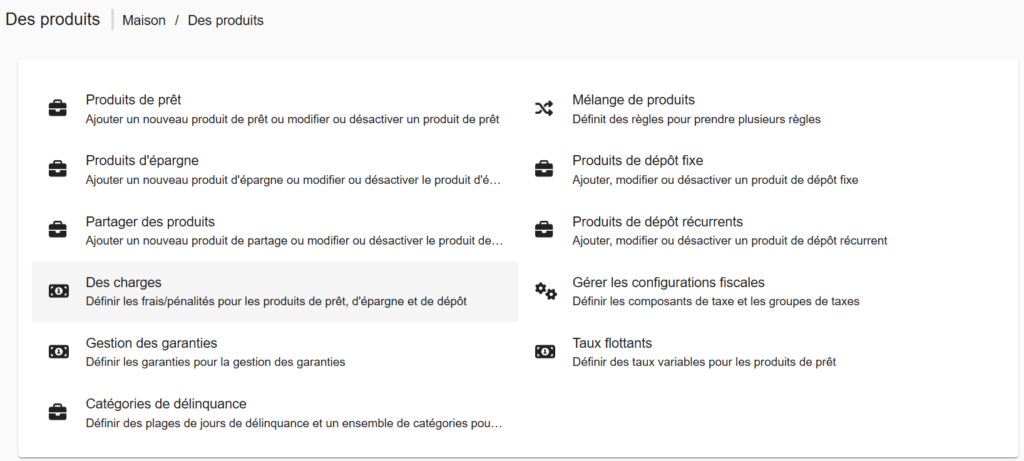
Task: Click the briefcase icon for Catégories de délinquance
Action: coord(58,412)
